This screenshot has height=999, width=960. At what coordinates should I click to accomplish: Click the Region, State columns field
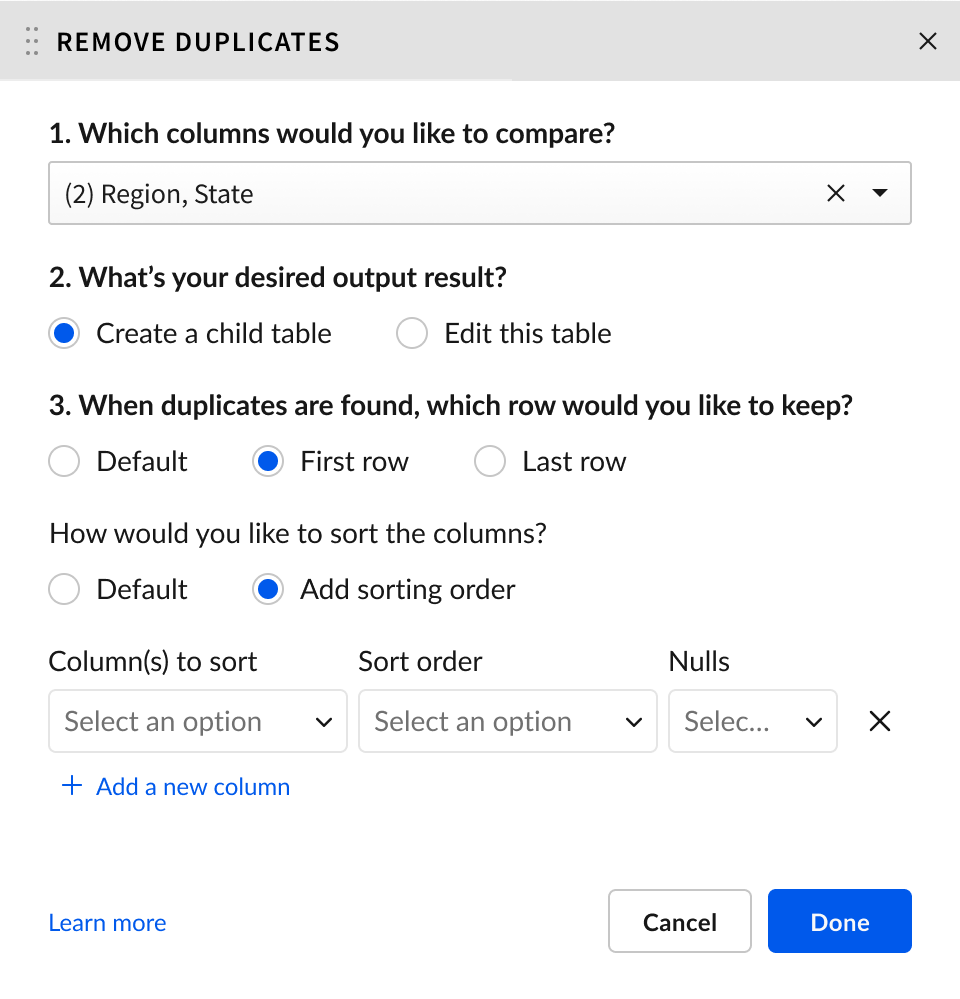click(x=430, y=193)
